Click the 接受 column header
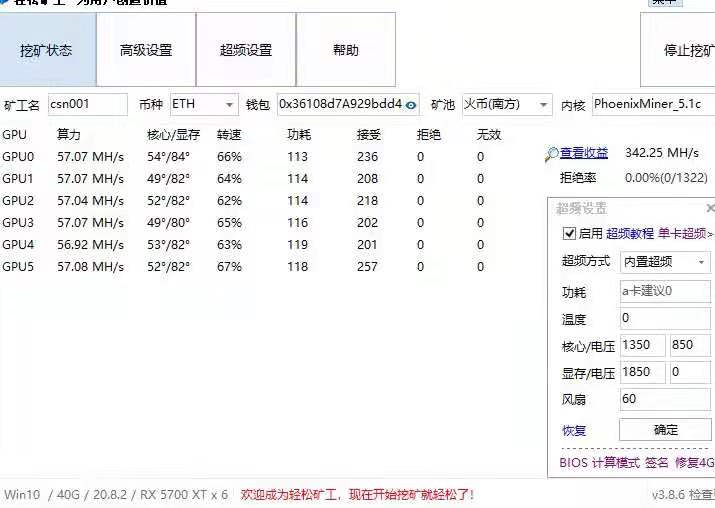715x508 pixels. point(369,135)
